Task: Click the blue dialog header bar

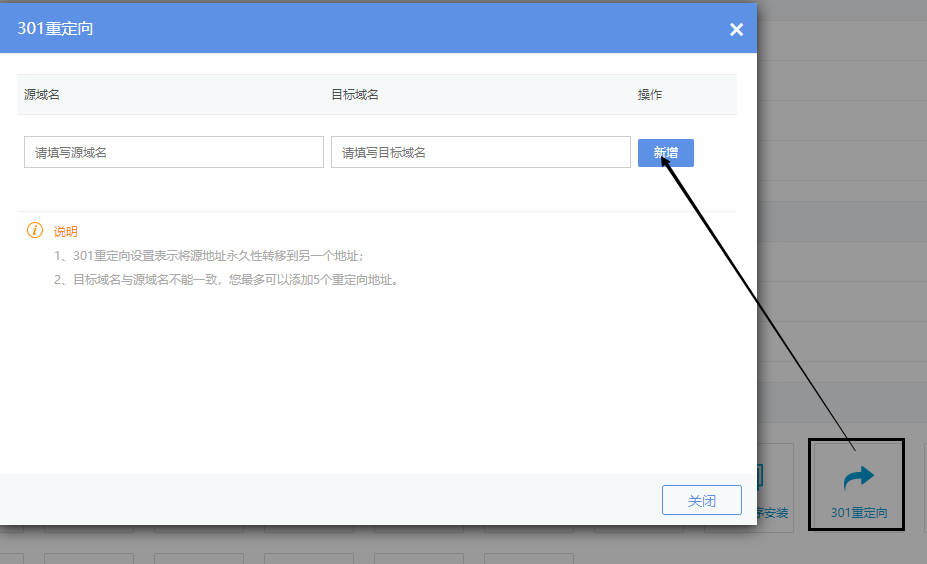Action: tap(400, 29)
